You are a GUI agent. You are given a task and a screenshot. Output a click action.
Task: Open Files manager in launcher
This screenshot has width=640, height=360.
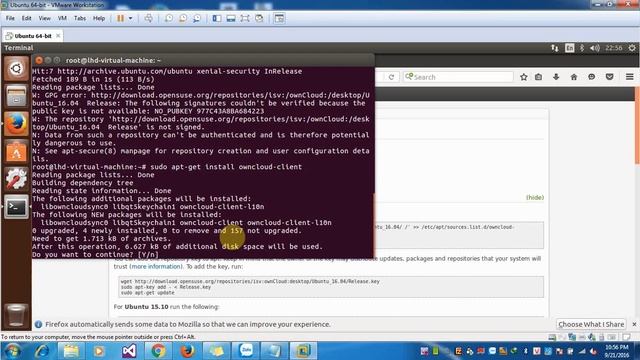[x=16, y=96]
